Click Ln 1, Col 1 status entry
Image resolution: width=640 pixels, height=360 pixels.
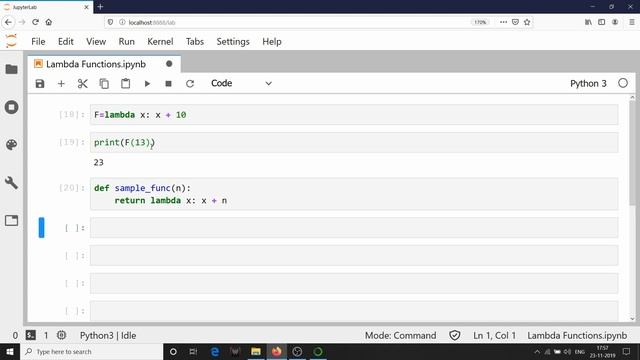click(x=494, y=336)
